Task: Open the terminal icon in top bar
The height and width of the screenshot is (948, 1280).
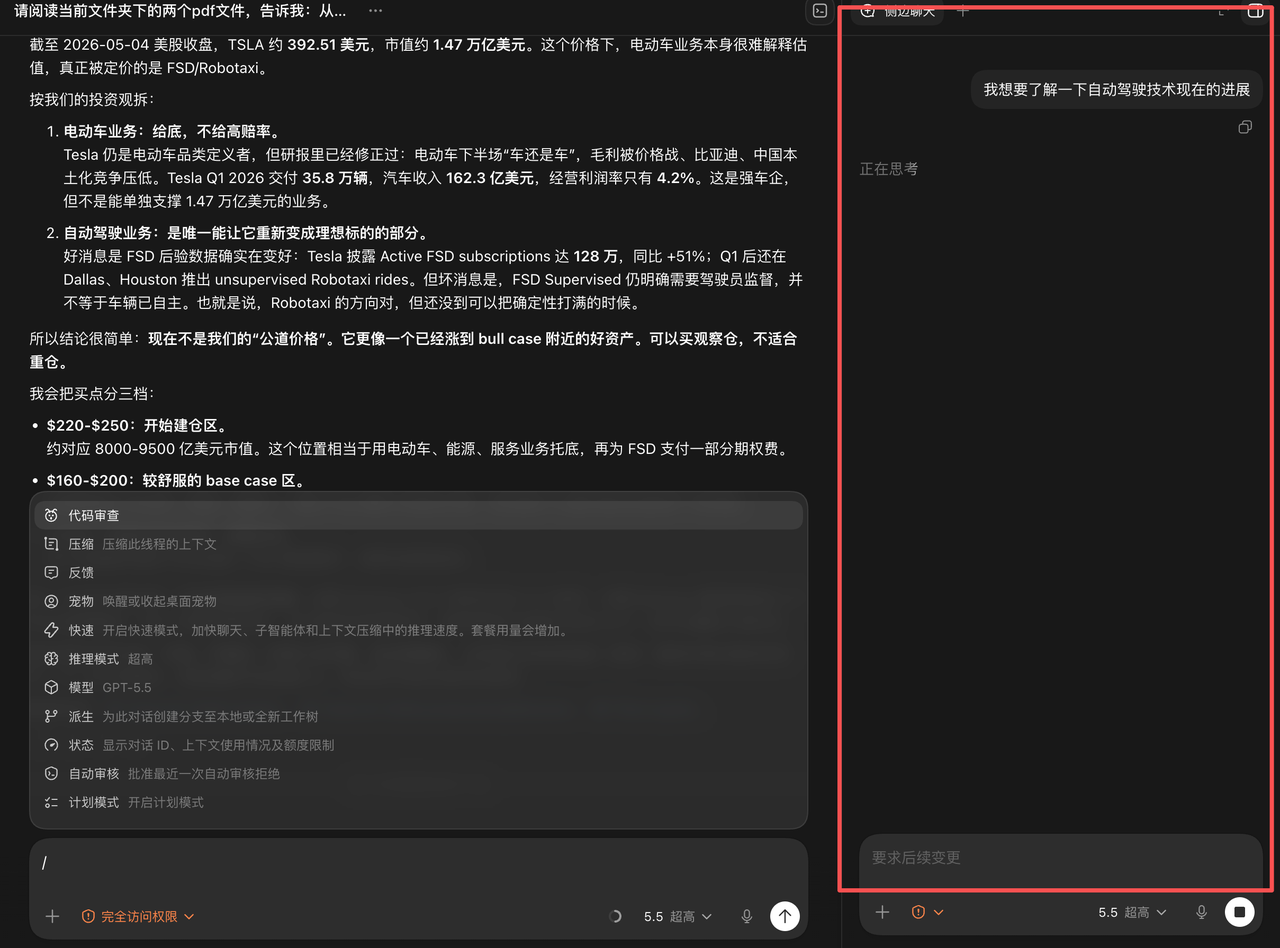Action: click(820, 11)
